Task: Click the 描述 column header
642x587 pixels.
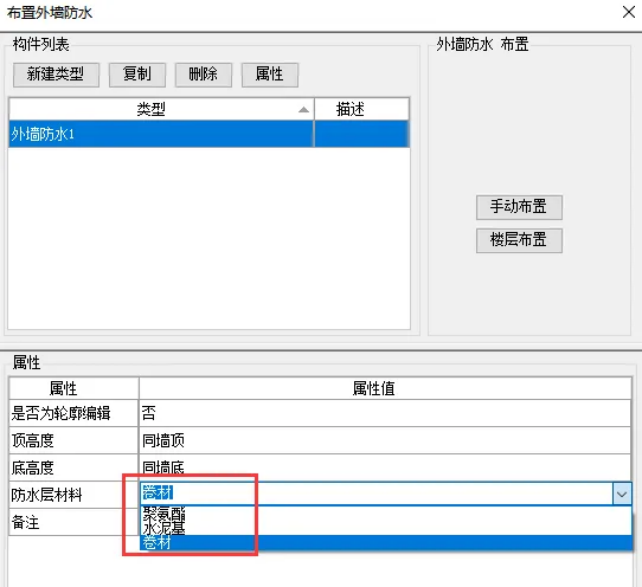Action: coord(350,109)
